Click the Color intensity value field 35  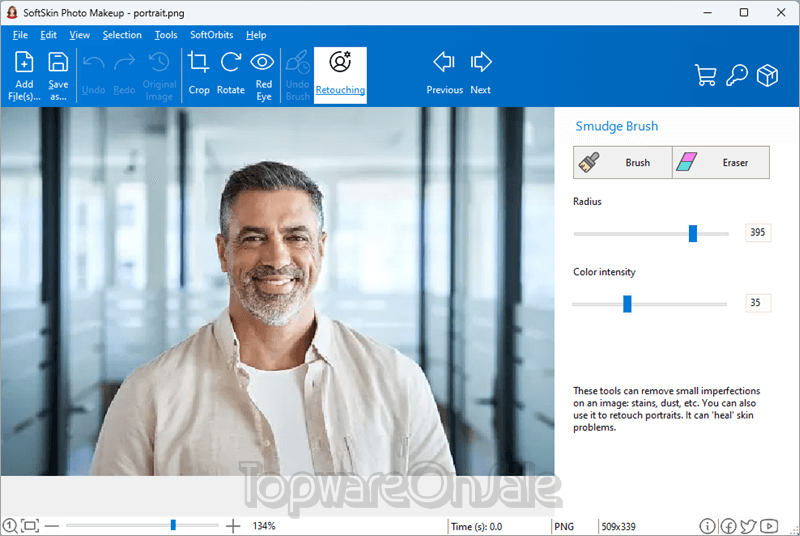pyautogui.click(x=758, y=303)
